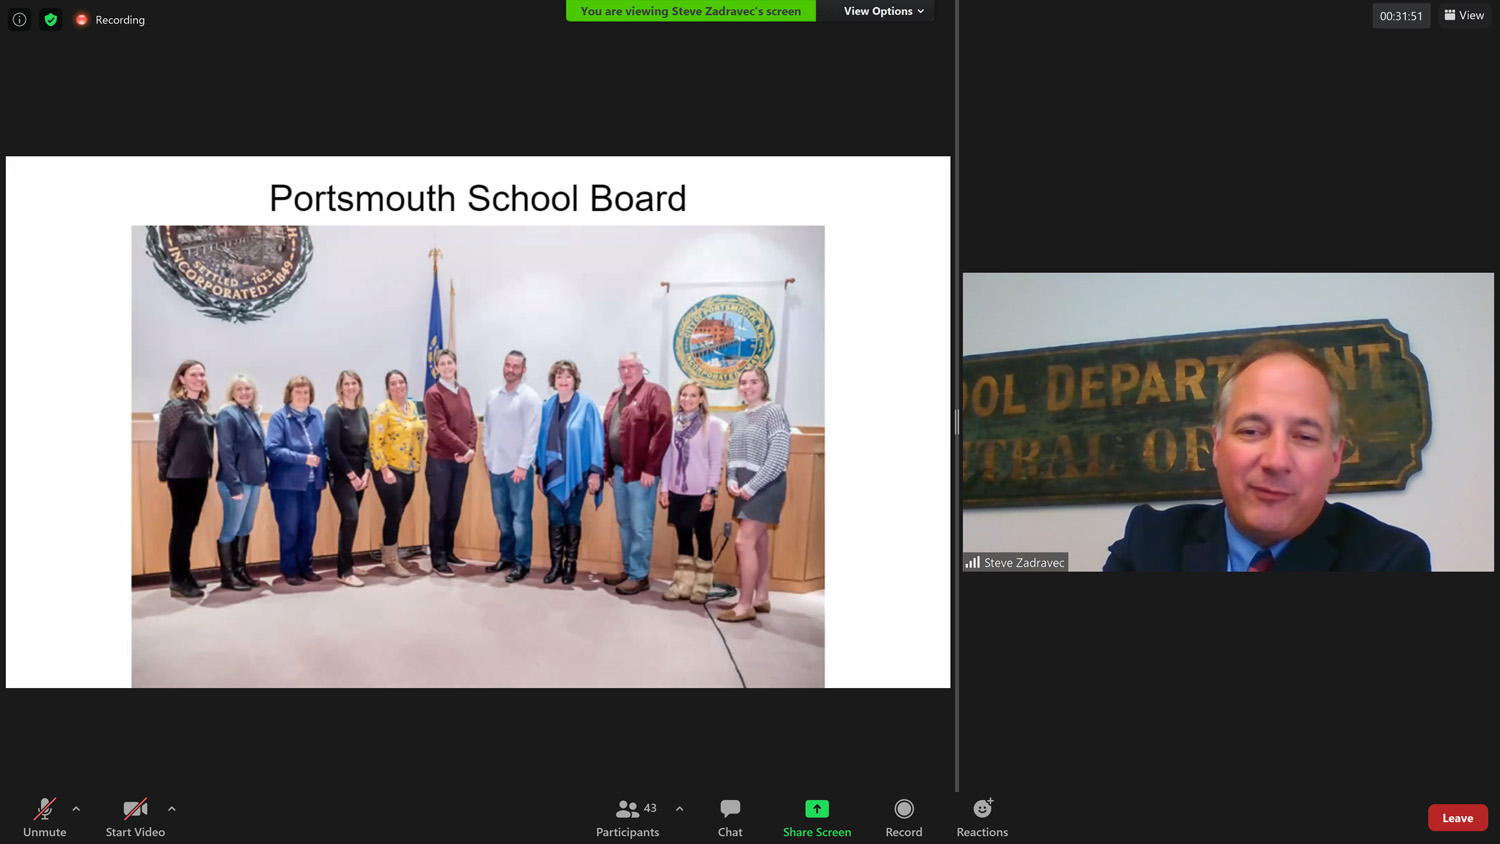Screen dimensions: 1500x844
Task: Unmute the microphone
Action: pos(44,816)
